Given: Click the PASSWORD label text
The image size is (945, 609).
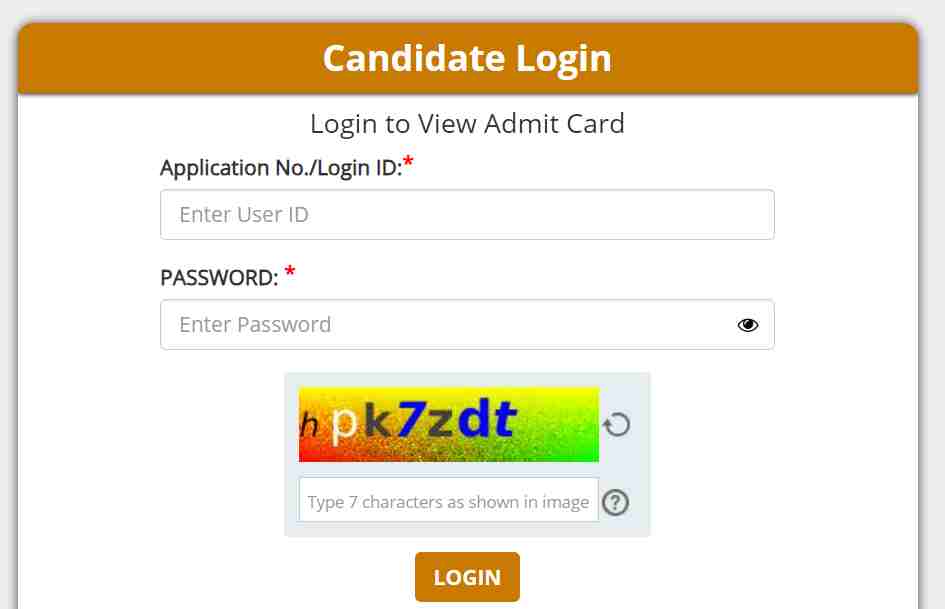Looking at the screenshot, I should click(x=218, y=279).
